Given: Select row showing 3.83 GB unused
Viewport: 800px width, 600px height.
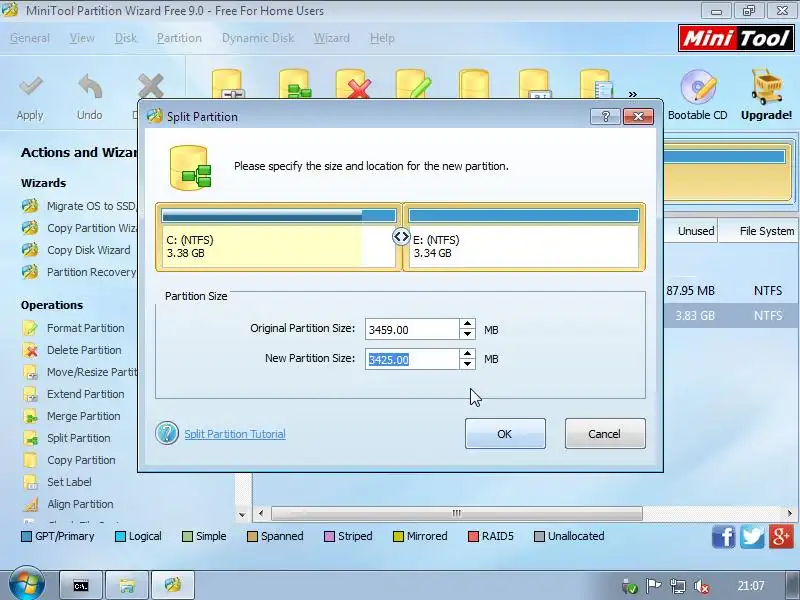Looking at the screenshot, I should pyautogui.click(x=732, y=316).
